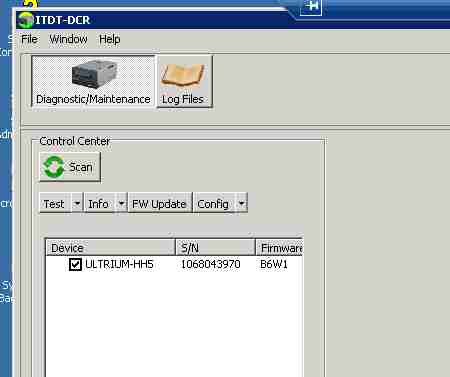This screenshot has height=377, width=450.
Task: Uncheck the ULTRIUM-HH5 device checkbox
Action: tap(75, 264)
